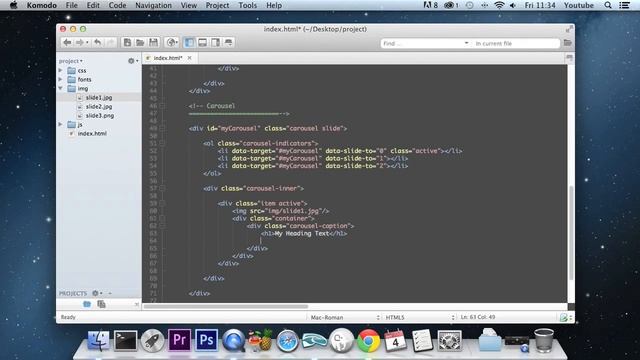Viewport: 640px width, 360px height.
Task: Select slide2.jpg in file tree
Action: coord(99,107)
